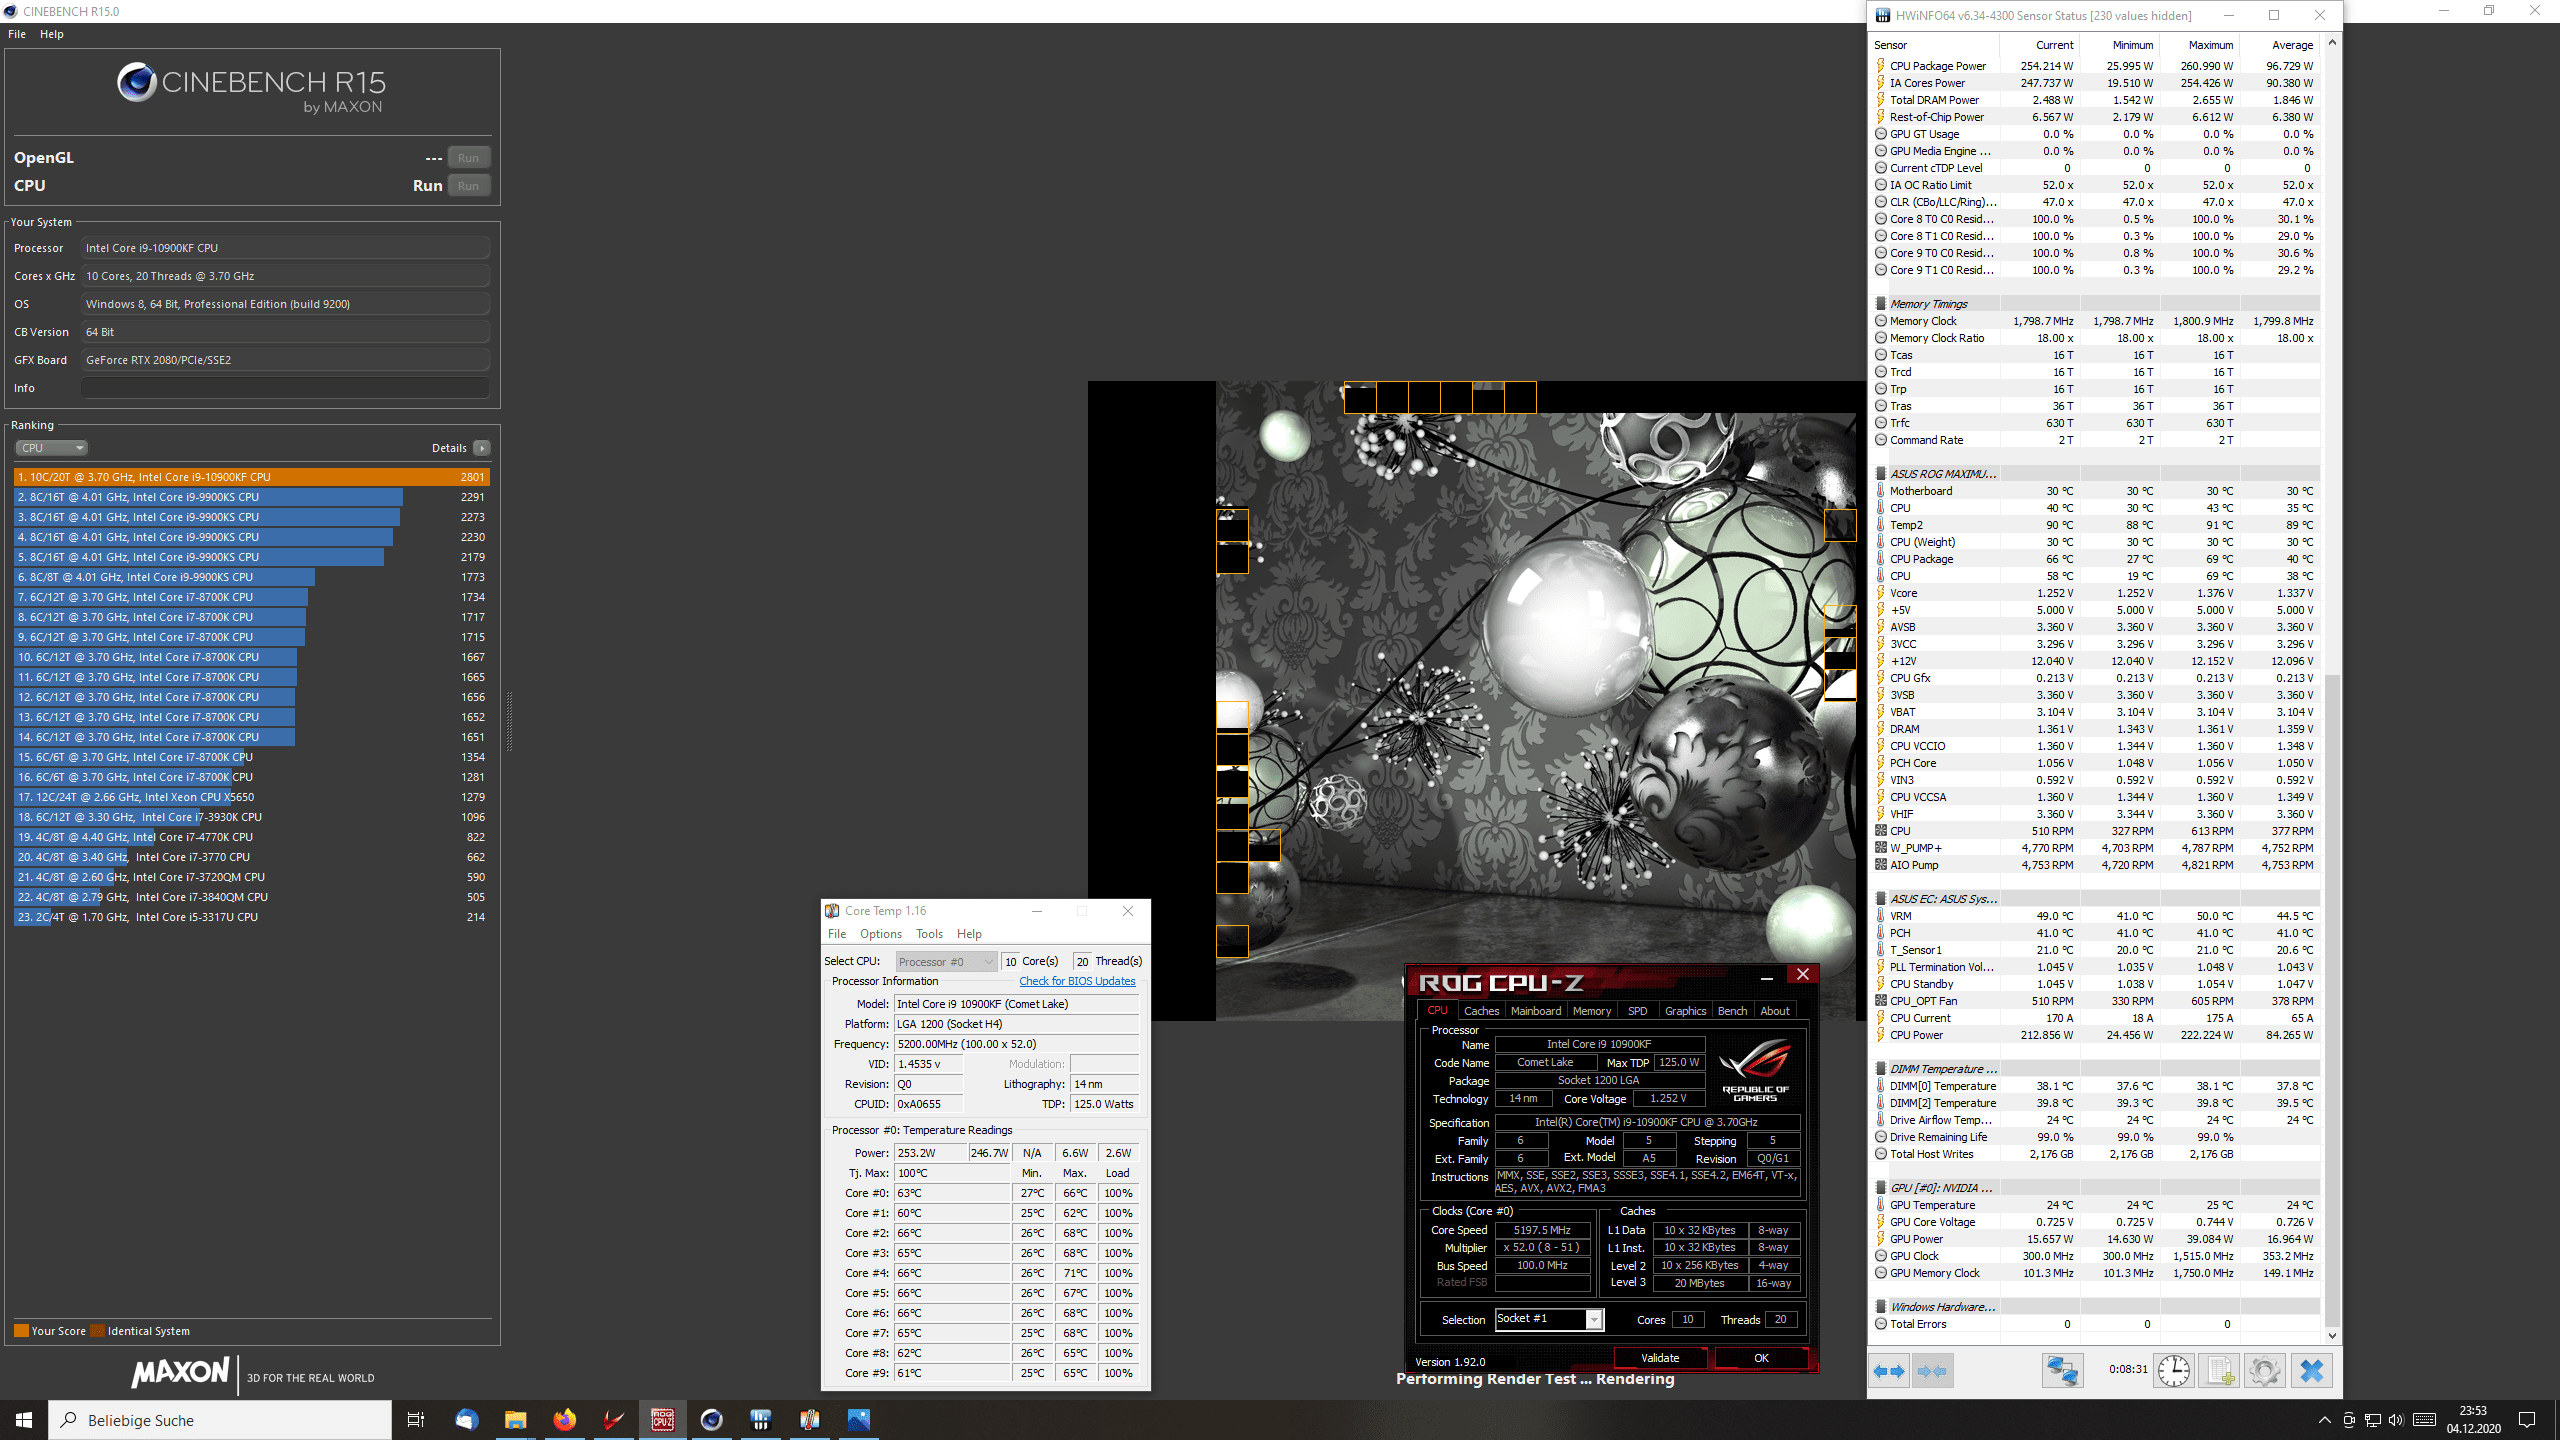Switch to Cinebench taskbar icon
The image size is (2560, 1440).
click(711, 1420)
